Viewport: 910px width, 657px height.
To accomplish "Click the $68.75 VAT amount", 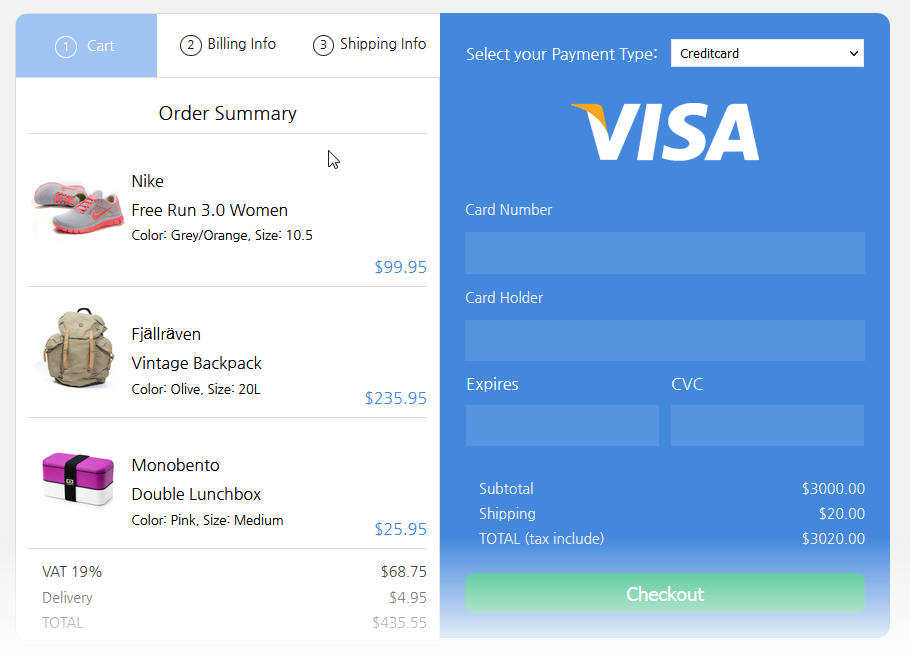I will click(x=403, y=572).
